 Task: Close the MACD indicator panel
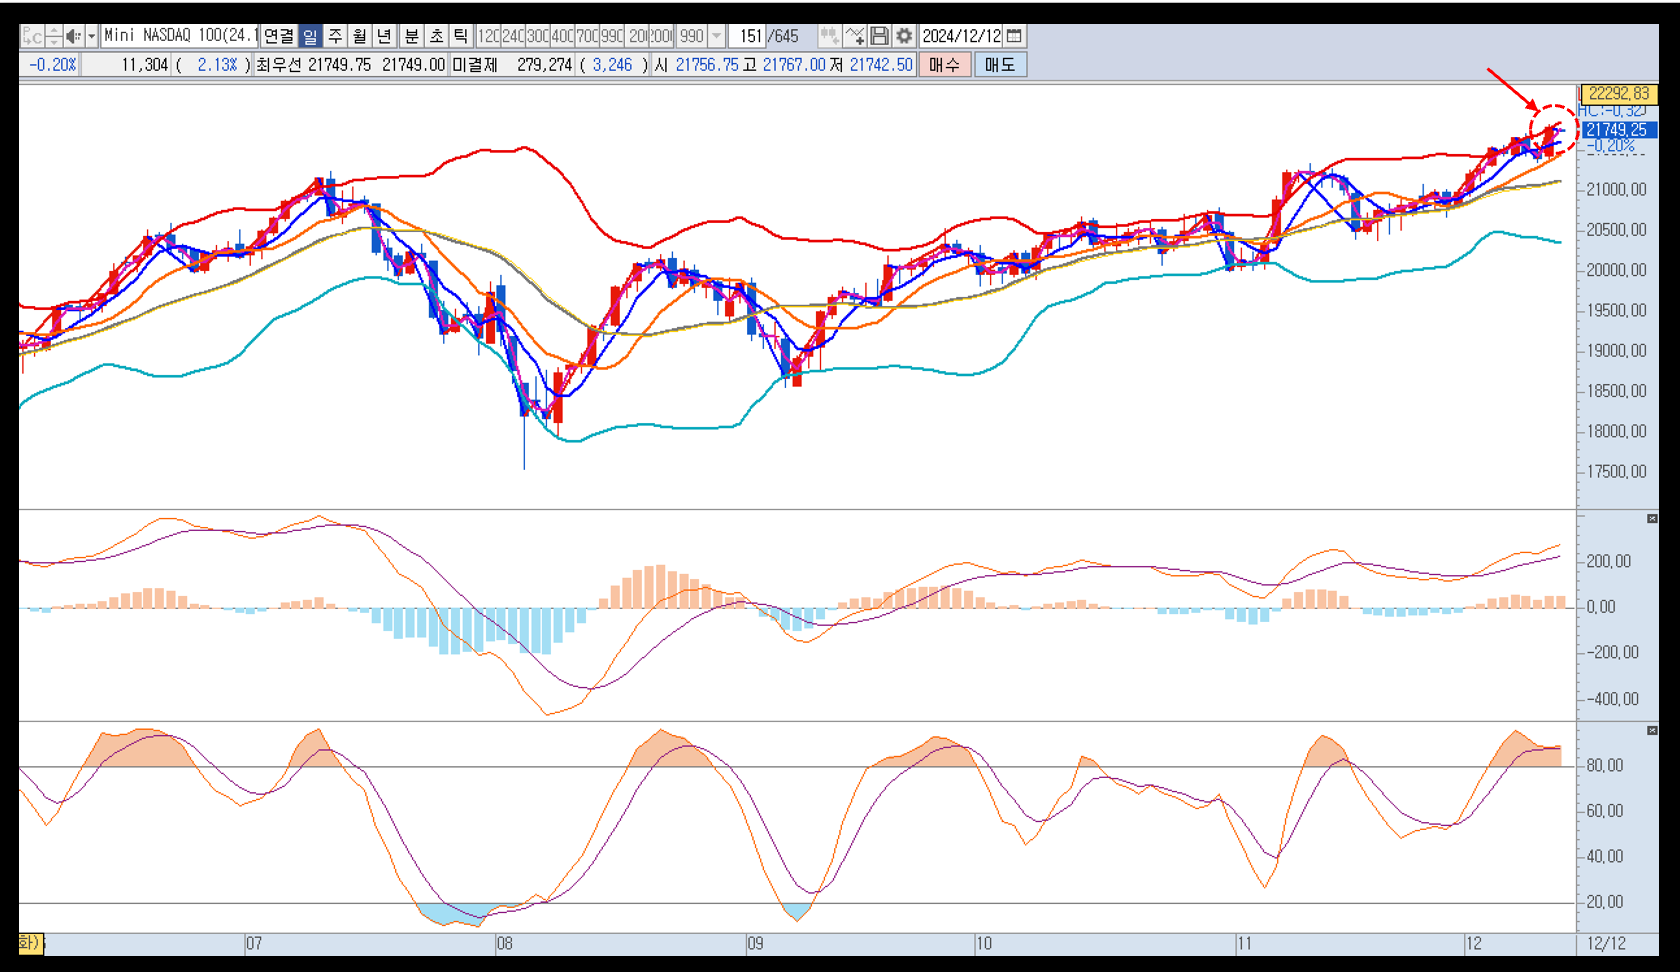point(1652,519)
